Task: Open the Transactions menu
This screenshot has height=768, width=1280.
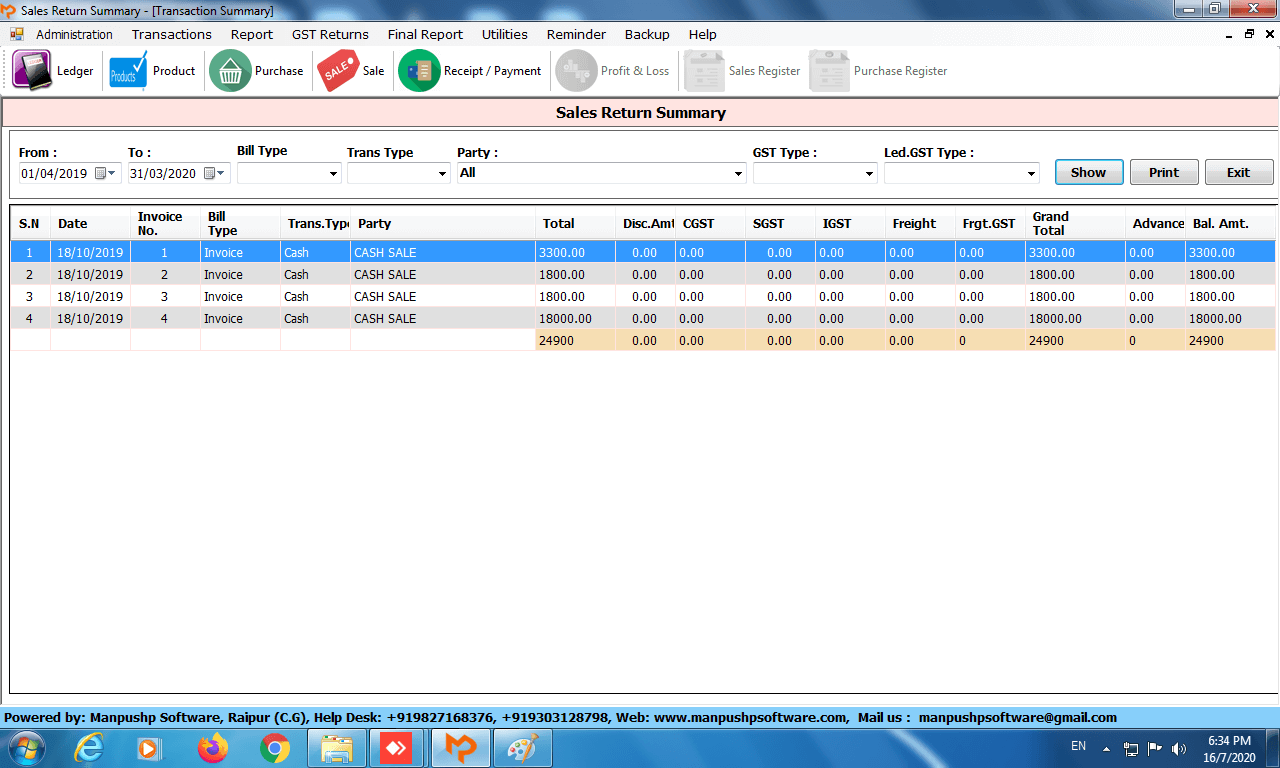Action: [x=172, y=34]
